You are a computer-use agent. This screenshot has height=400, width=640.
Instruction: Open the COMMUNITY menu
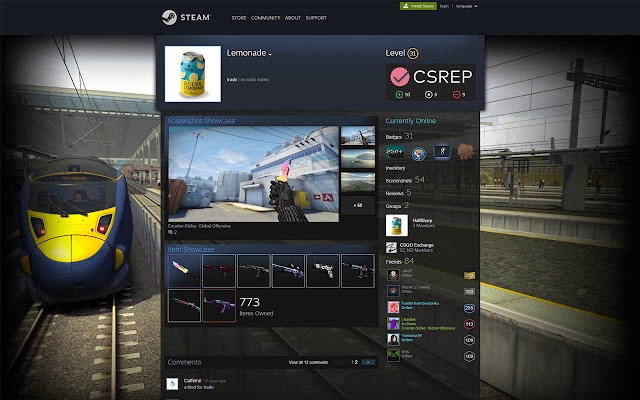[265, 18]
